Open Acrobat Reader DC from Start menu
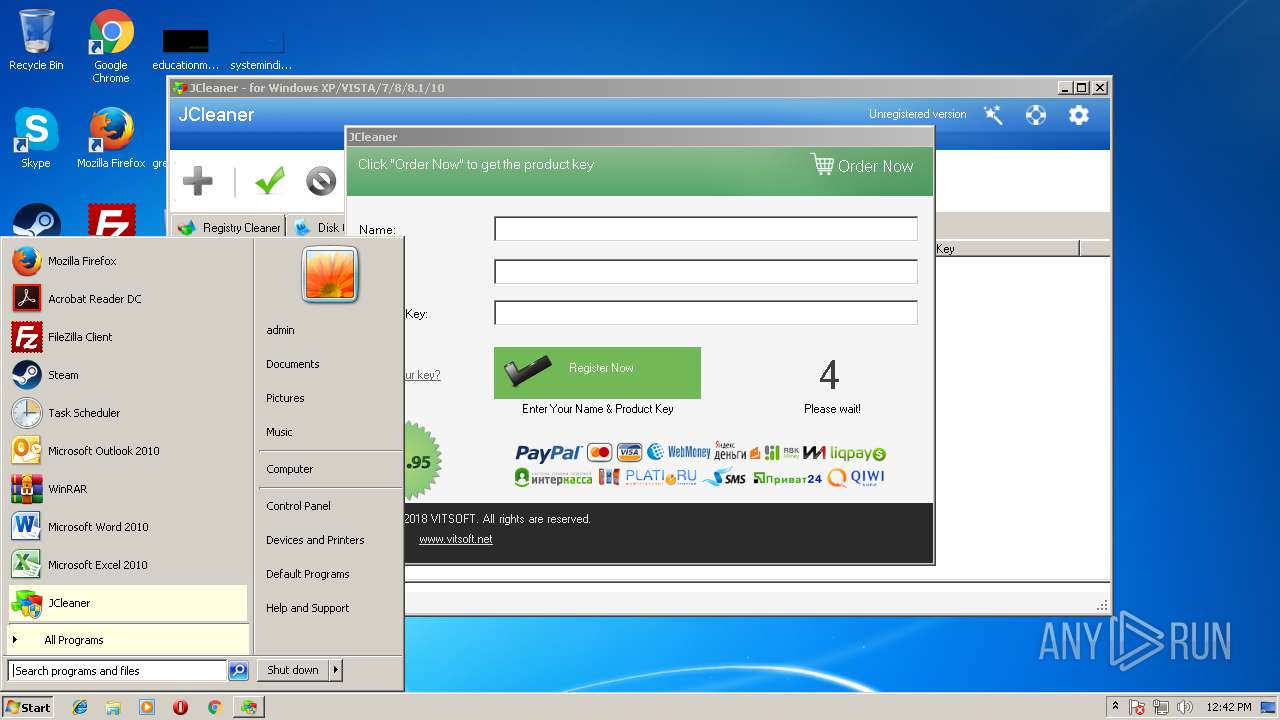1280x720 pixels. [128, 299]
